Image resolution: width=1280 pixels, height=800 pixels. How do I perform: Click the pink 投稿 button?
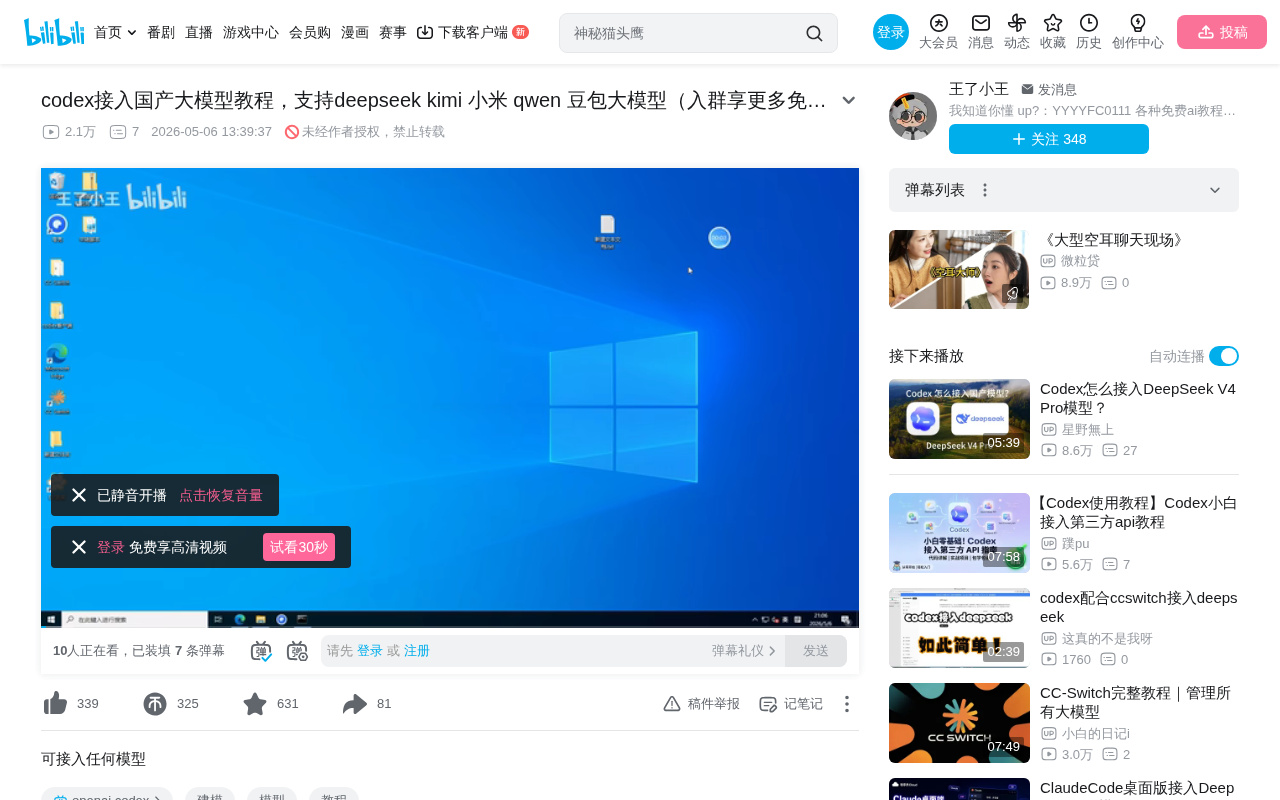(1222, 32)
